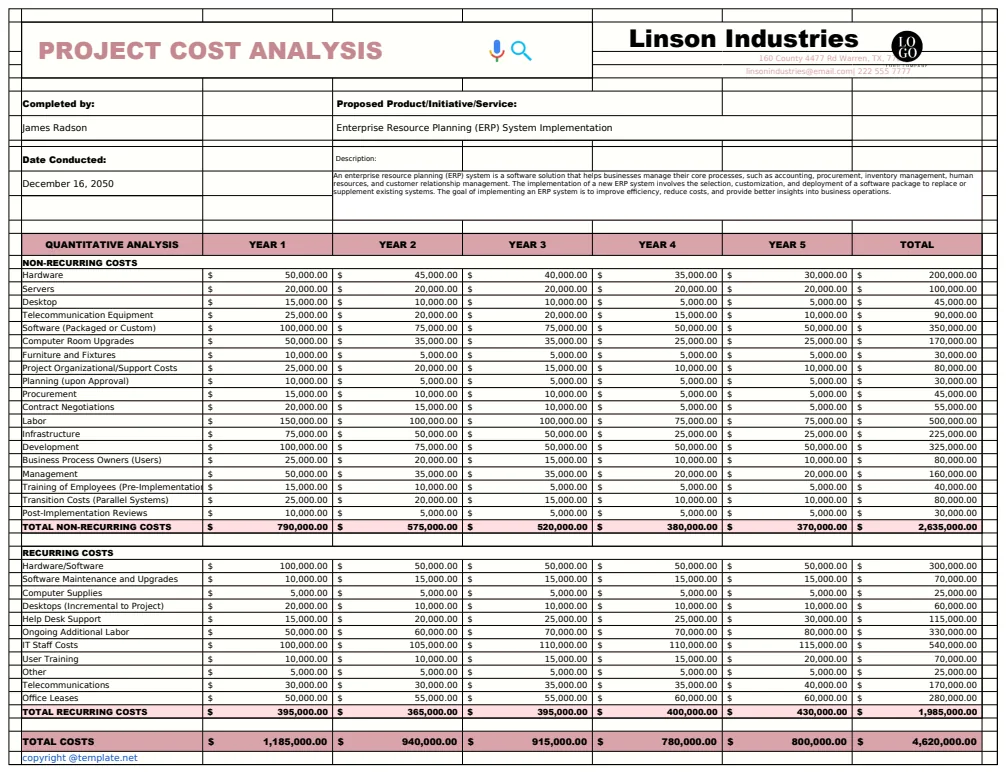Select the Software Maintenance and Upgrades label
Screen dimensions: 1006x774
point(100,579)
